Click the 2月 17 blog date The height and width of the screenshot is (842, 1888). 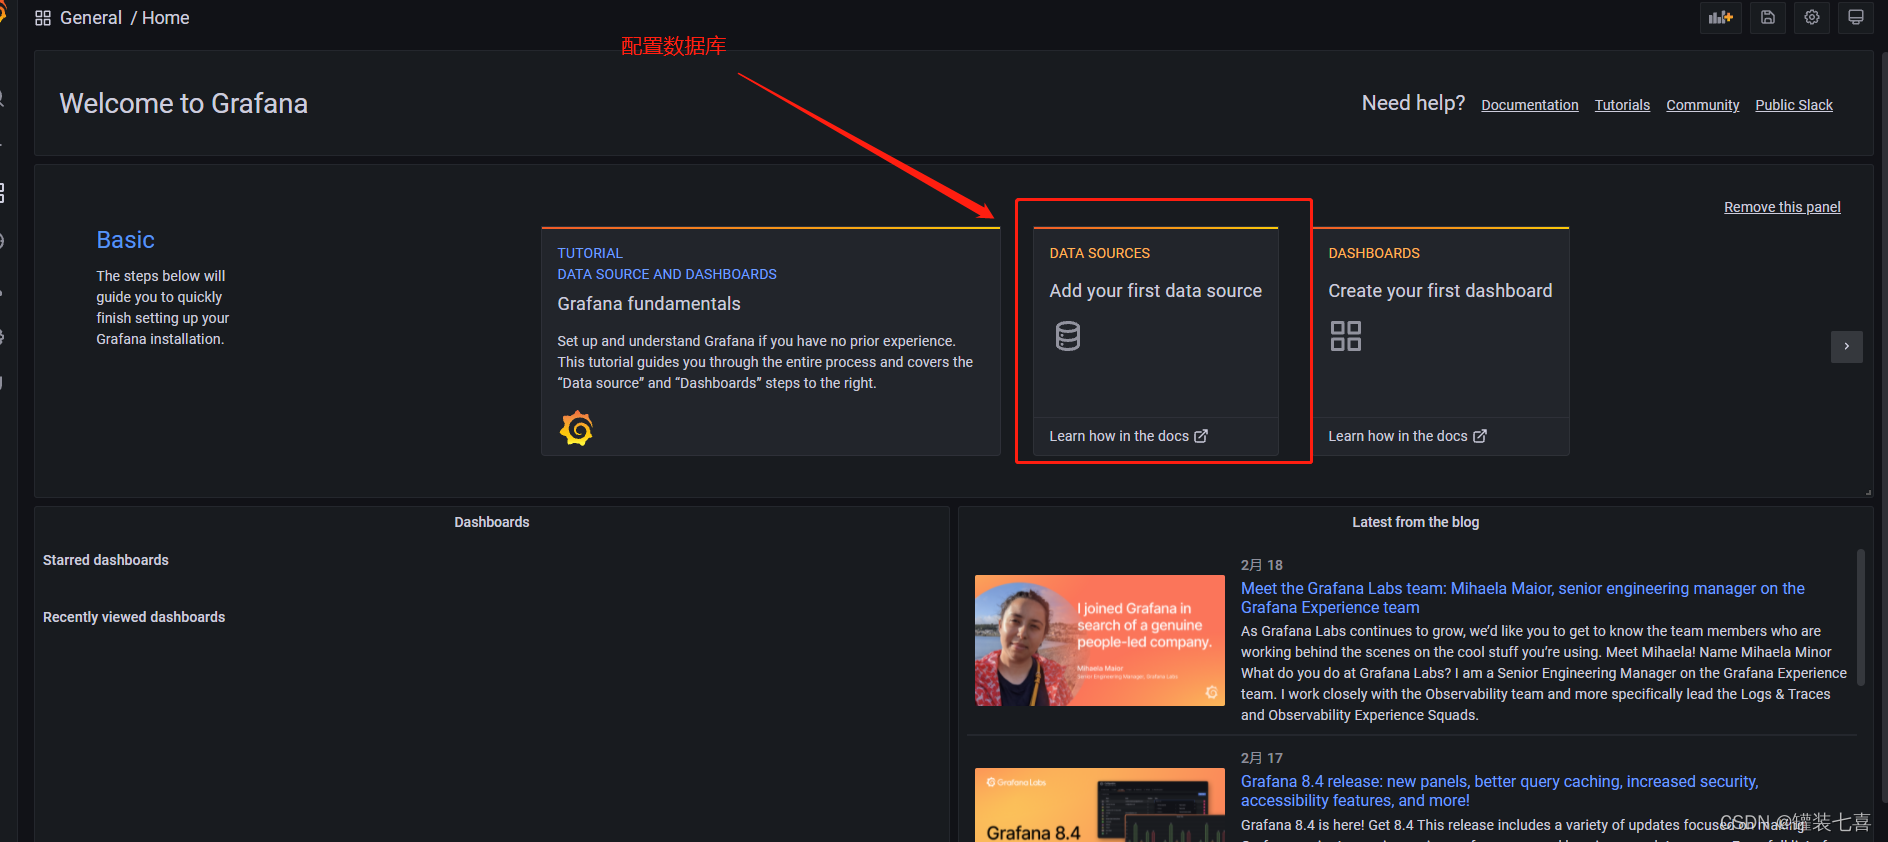point(1262,758)
